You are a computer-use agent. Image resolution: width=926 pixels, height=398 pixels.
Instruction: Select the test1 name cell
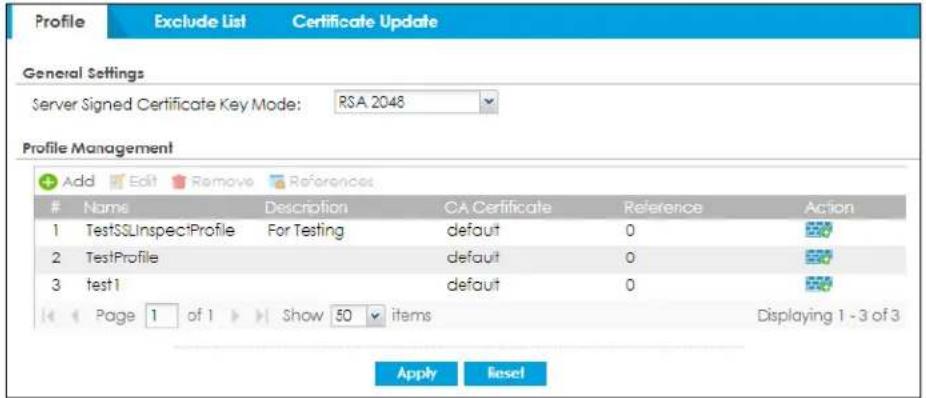coord(102,286)
